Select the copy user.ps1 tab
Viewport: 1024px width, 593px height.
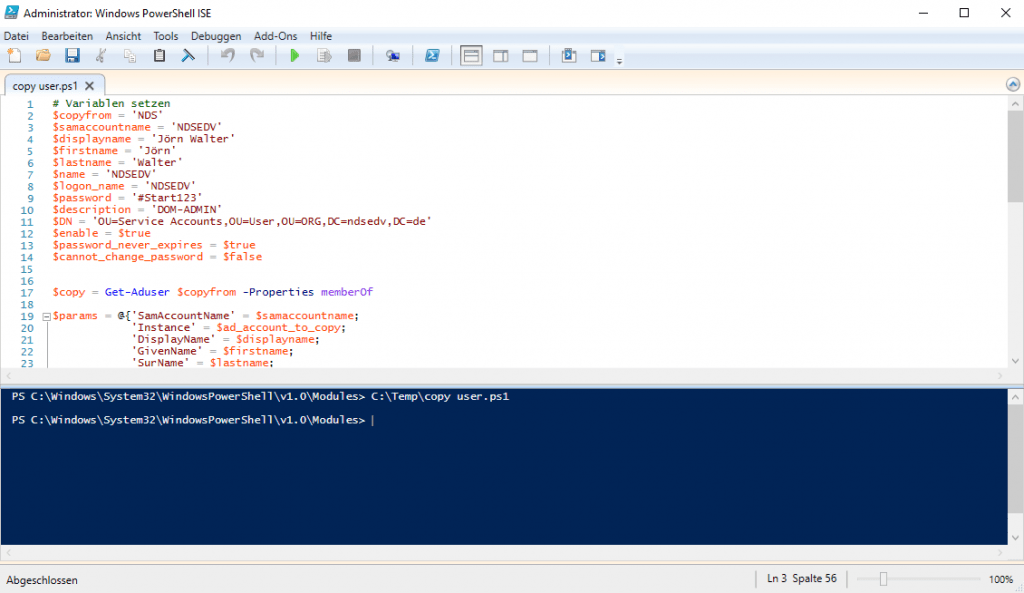45,85
